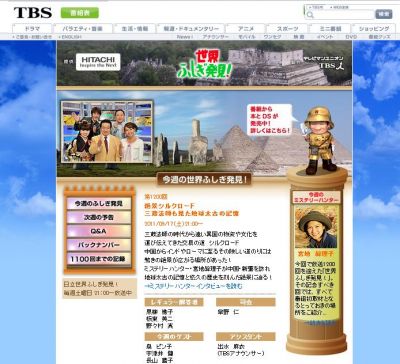
Task: Click the magnifying glass search icon
Action: (x=310, y=15)
